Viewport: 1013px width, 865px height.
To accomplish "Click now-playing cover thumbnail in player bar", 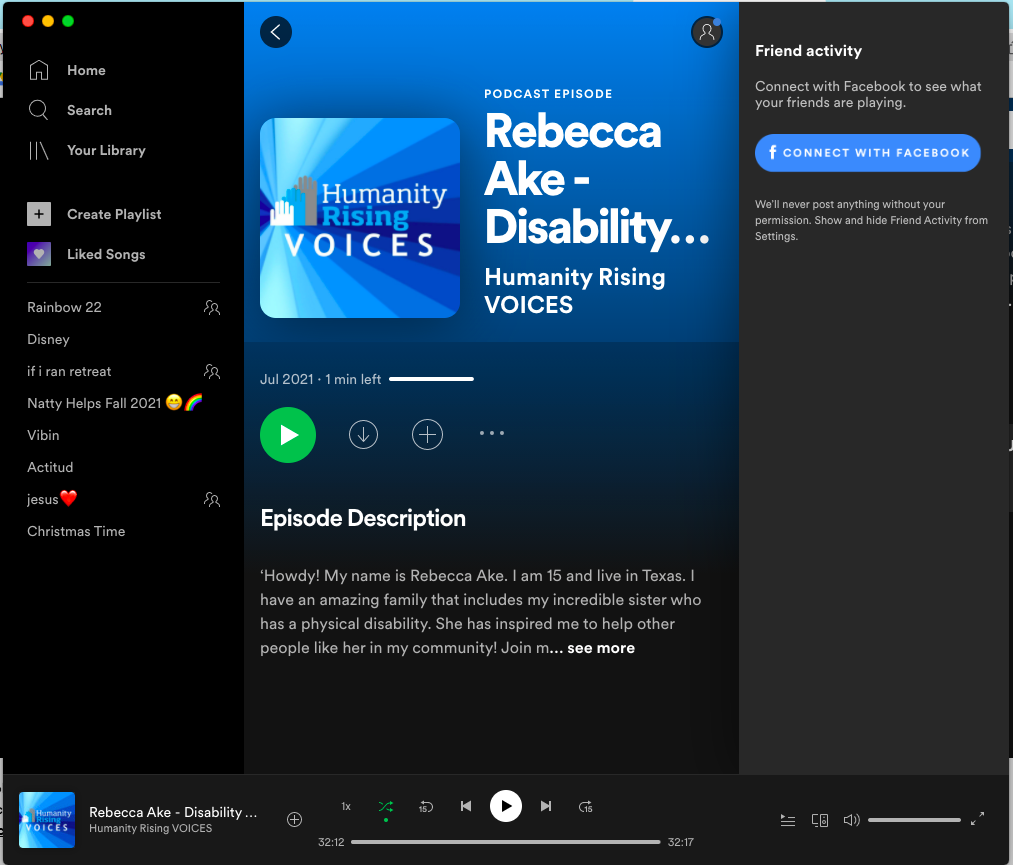I will point(47,820).
